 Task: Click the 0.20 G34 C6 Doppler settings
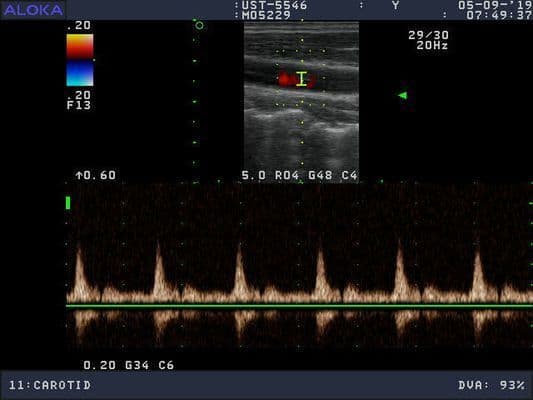[x=128, y=365]
